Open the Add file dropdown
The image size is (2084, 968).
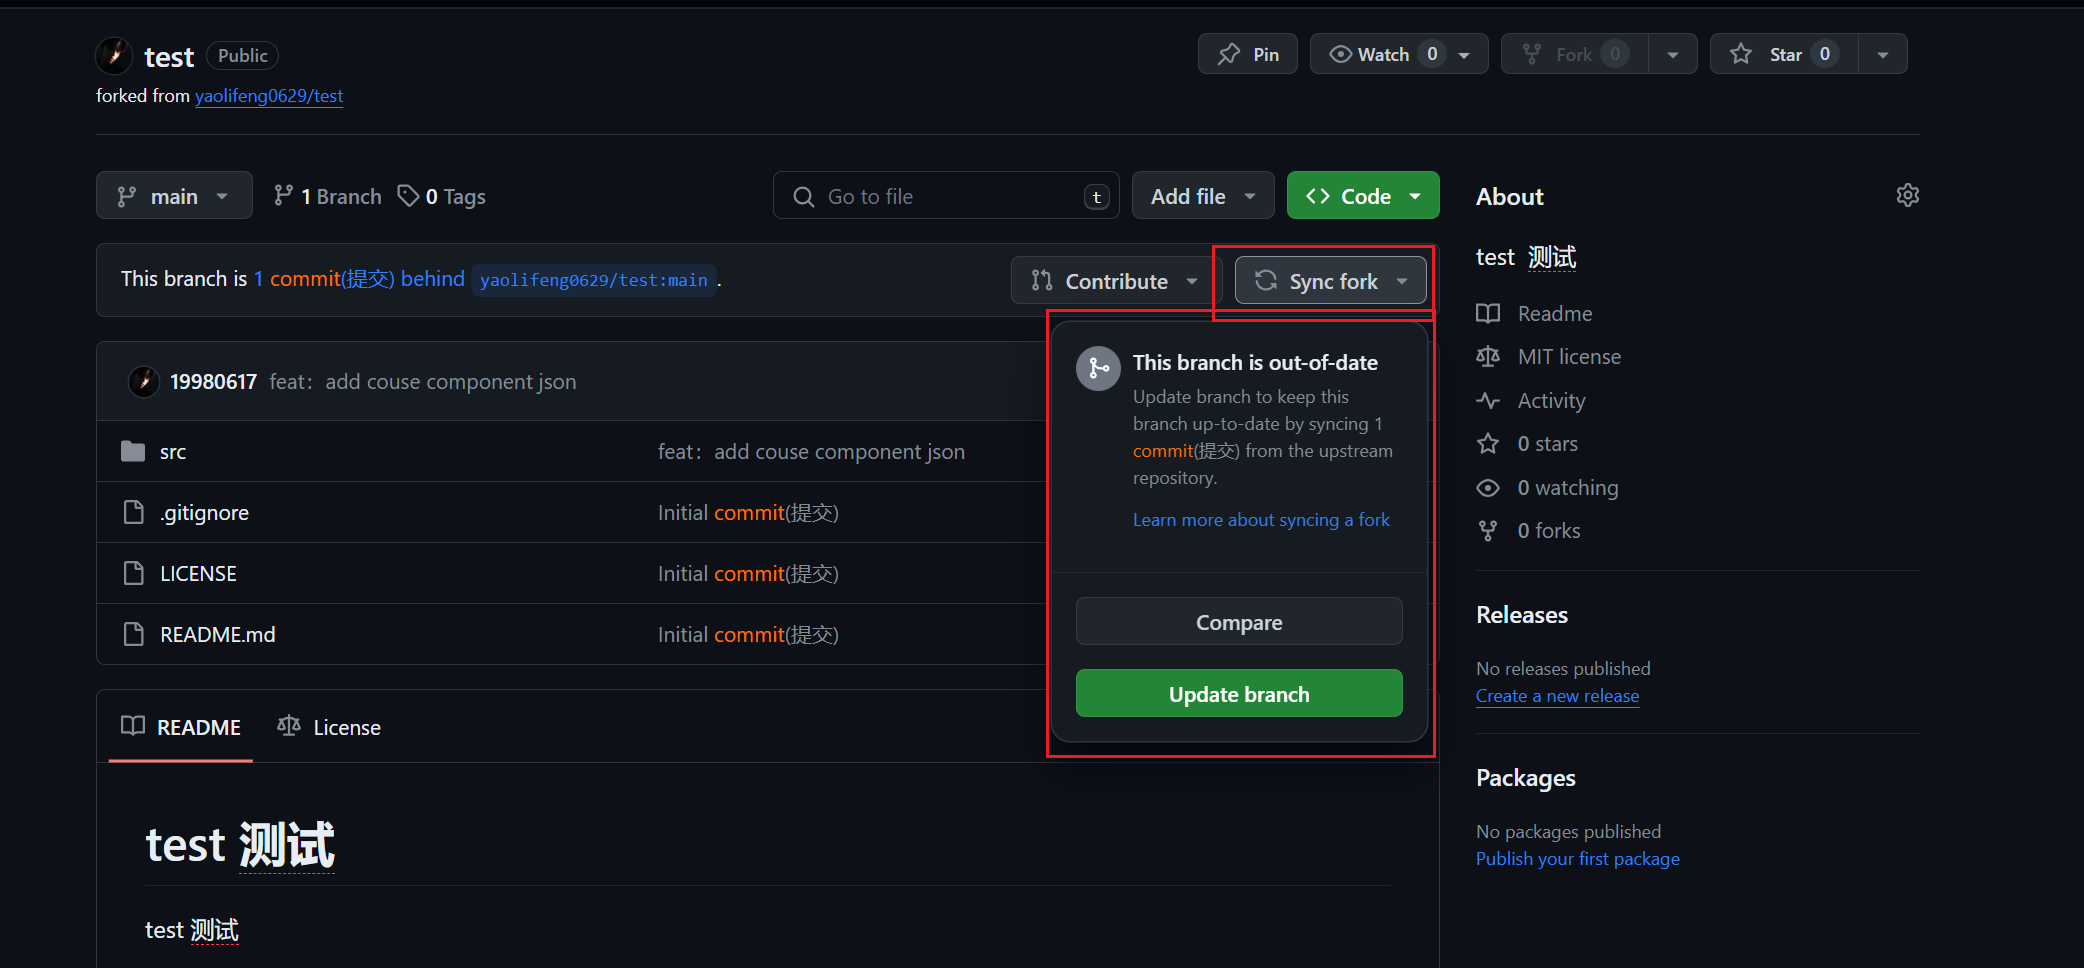pyautogui.click(x=1203, y=196)
